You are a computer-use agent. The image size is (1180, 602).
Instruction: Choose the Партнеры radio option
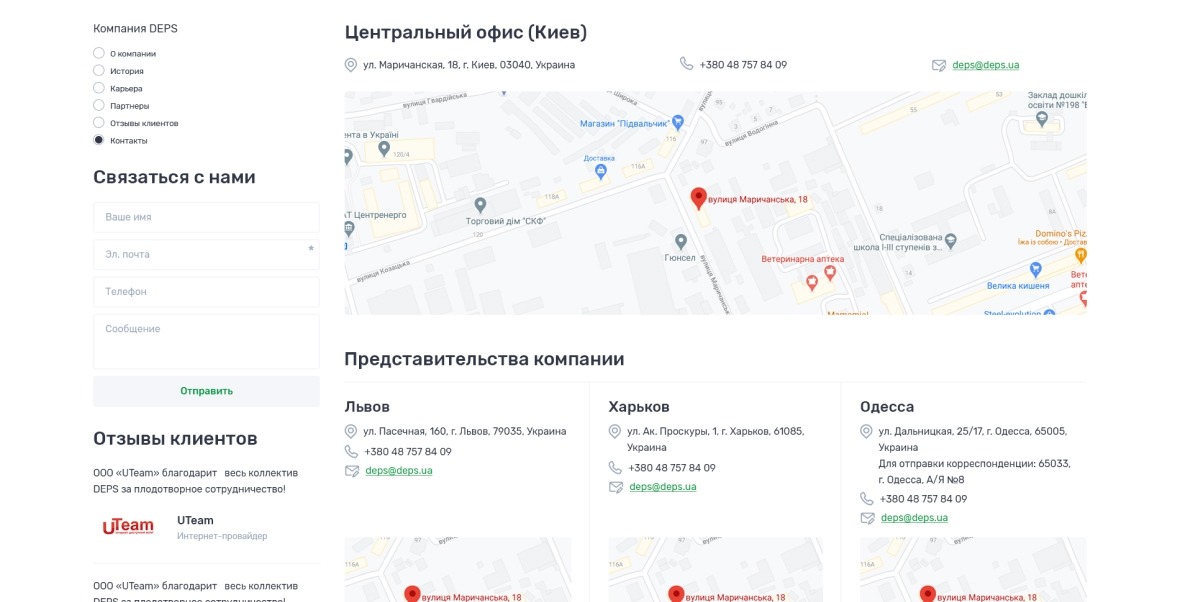coord(99,105)
